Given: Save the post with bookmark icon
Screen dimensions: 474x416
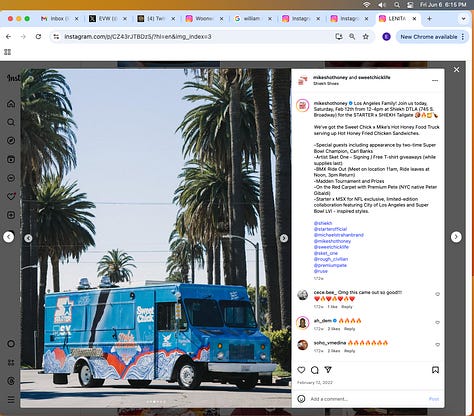Looking at the screenshot, I should pyautogui.click(x=435, y=370).
